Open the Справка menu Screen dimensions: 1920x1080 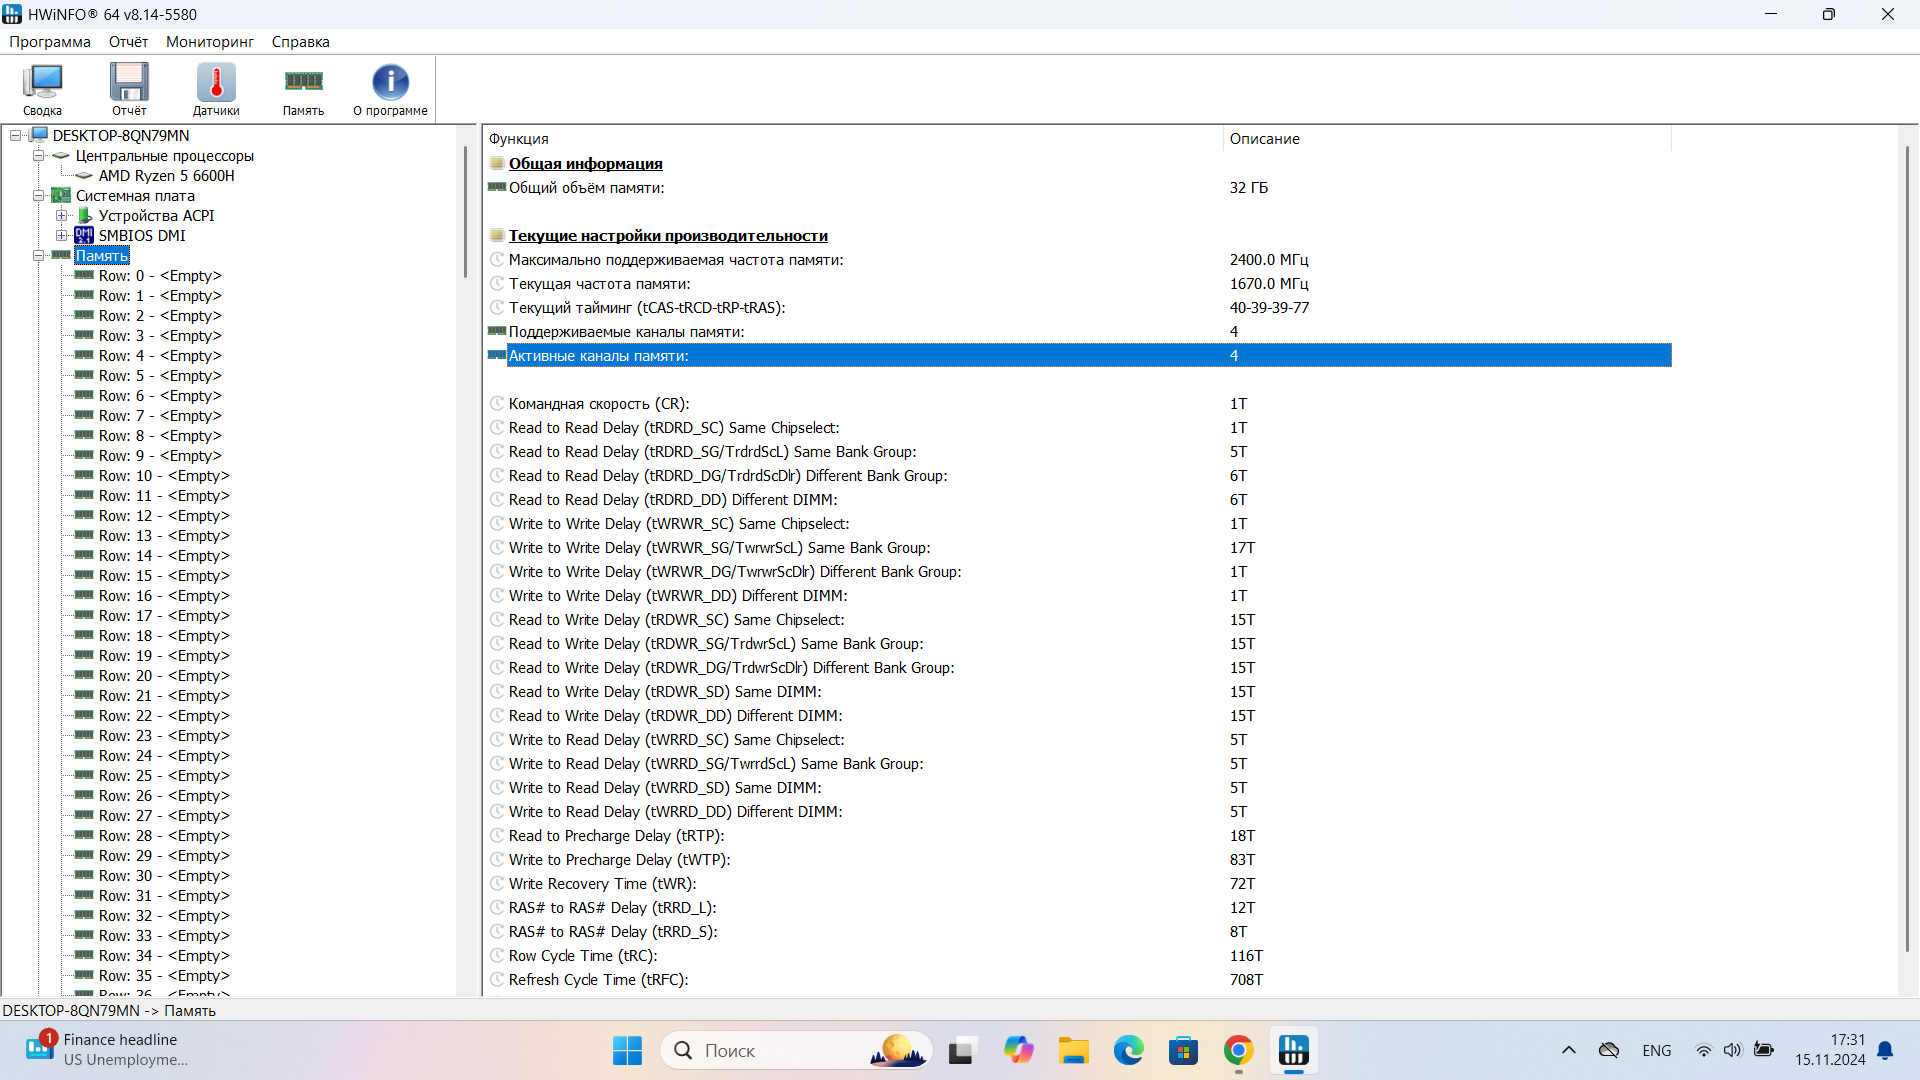300,42
